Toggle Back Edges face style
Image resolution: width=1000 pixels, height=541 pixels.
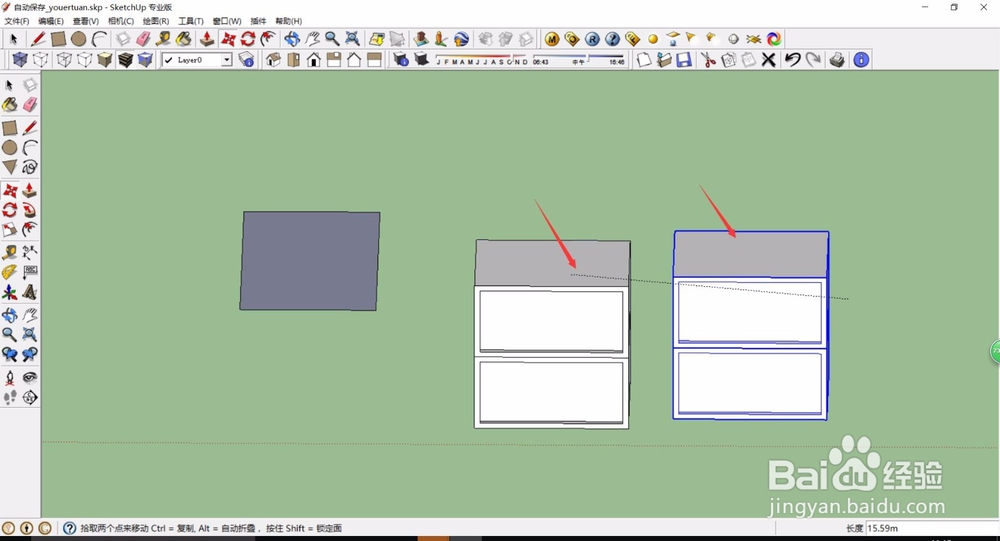coord(41,60)
